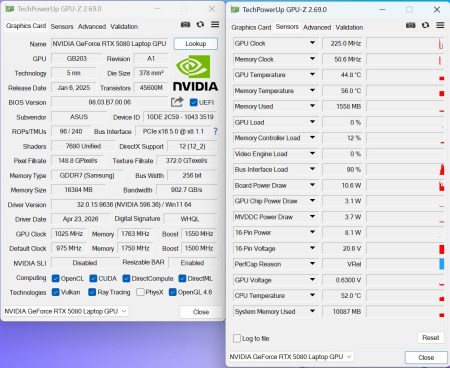This screenshot has width=450, height=368.
Task: Toggle the OpenGL 4.6 checkbox
Action: (172, 292)
